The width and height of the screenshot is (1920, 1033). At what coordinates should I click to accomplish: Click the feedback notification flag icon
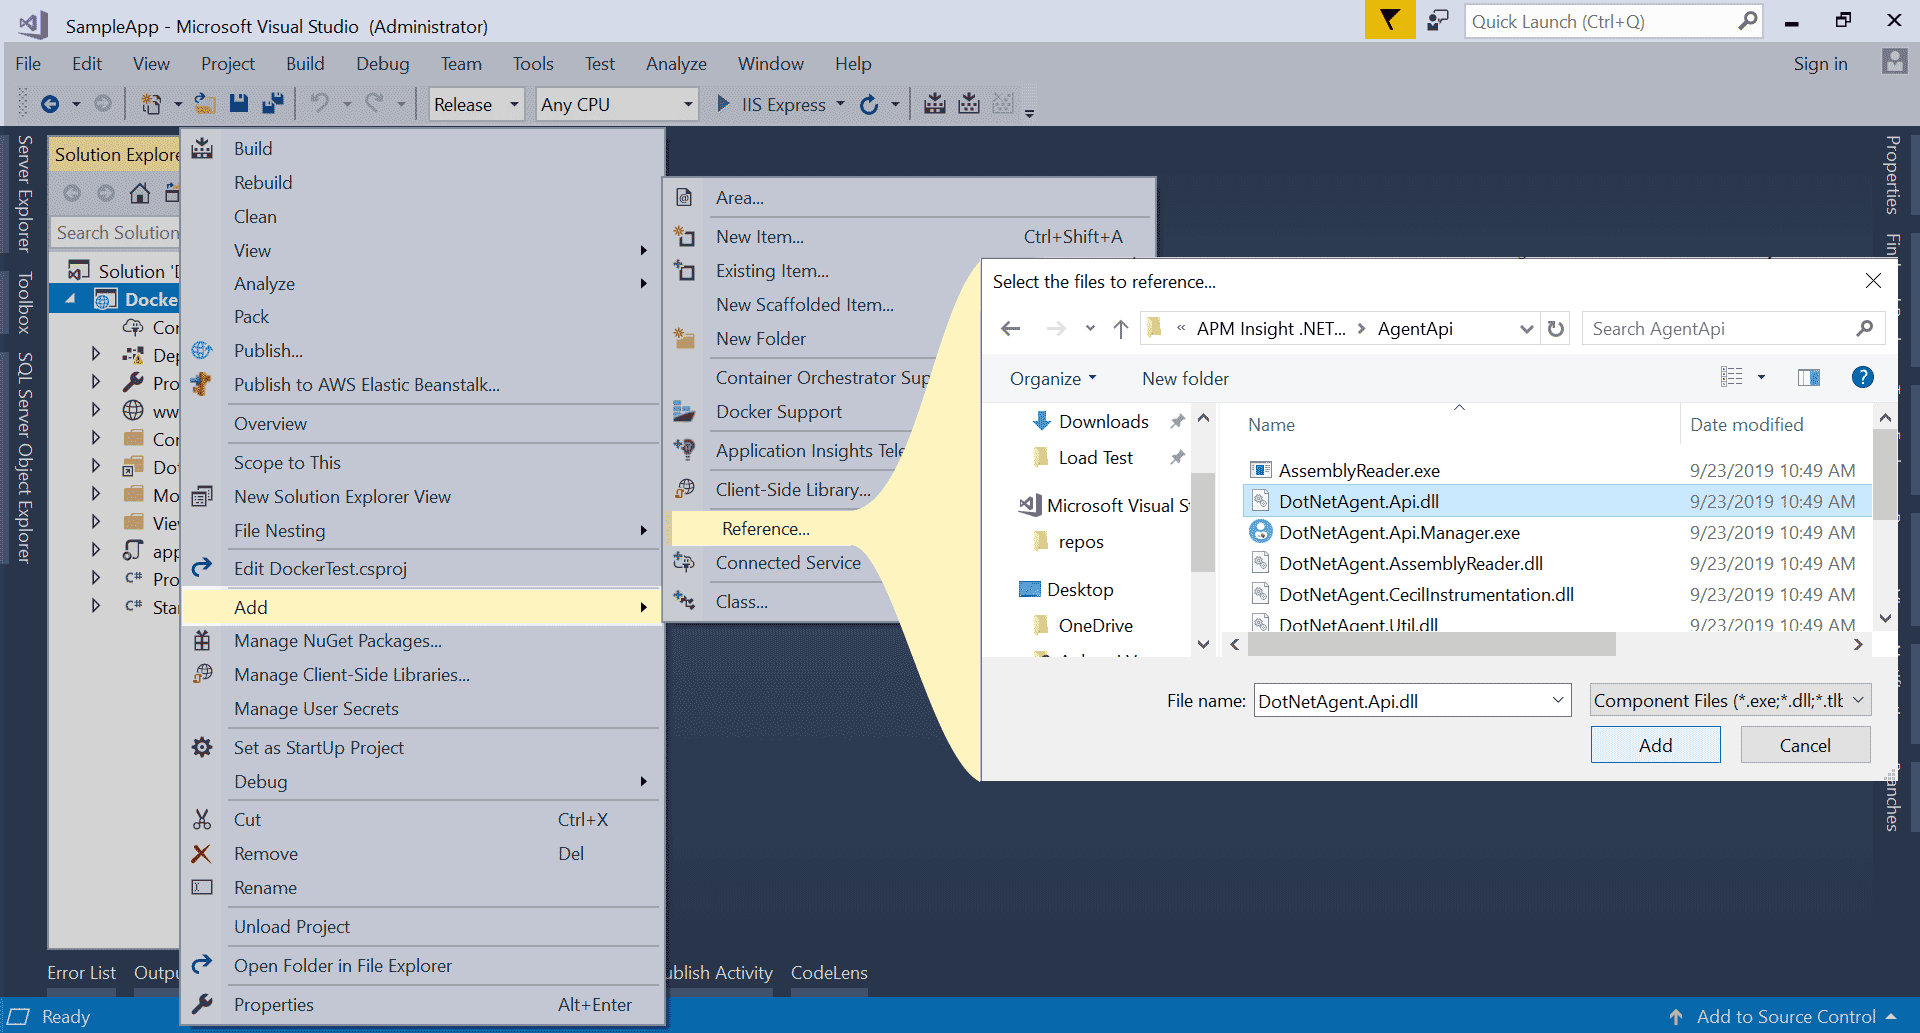[1389, 21]
